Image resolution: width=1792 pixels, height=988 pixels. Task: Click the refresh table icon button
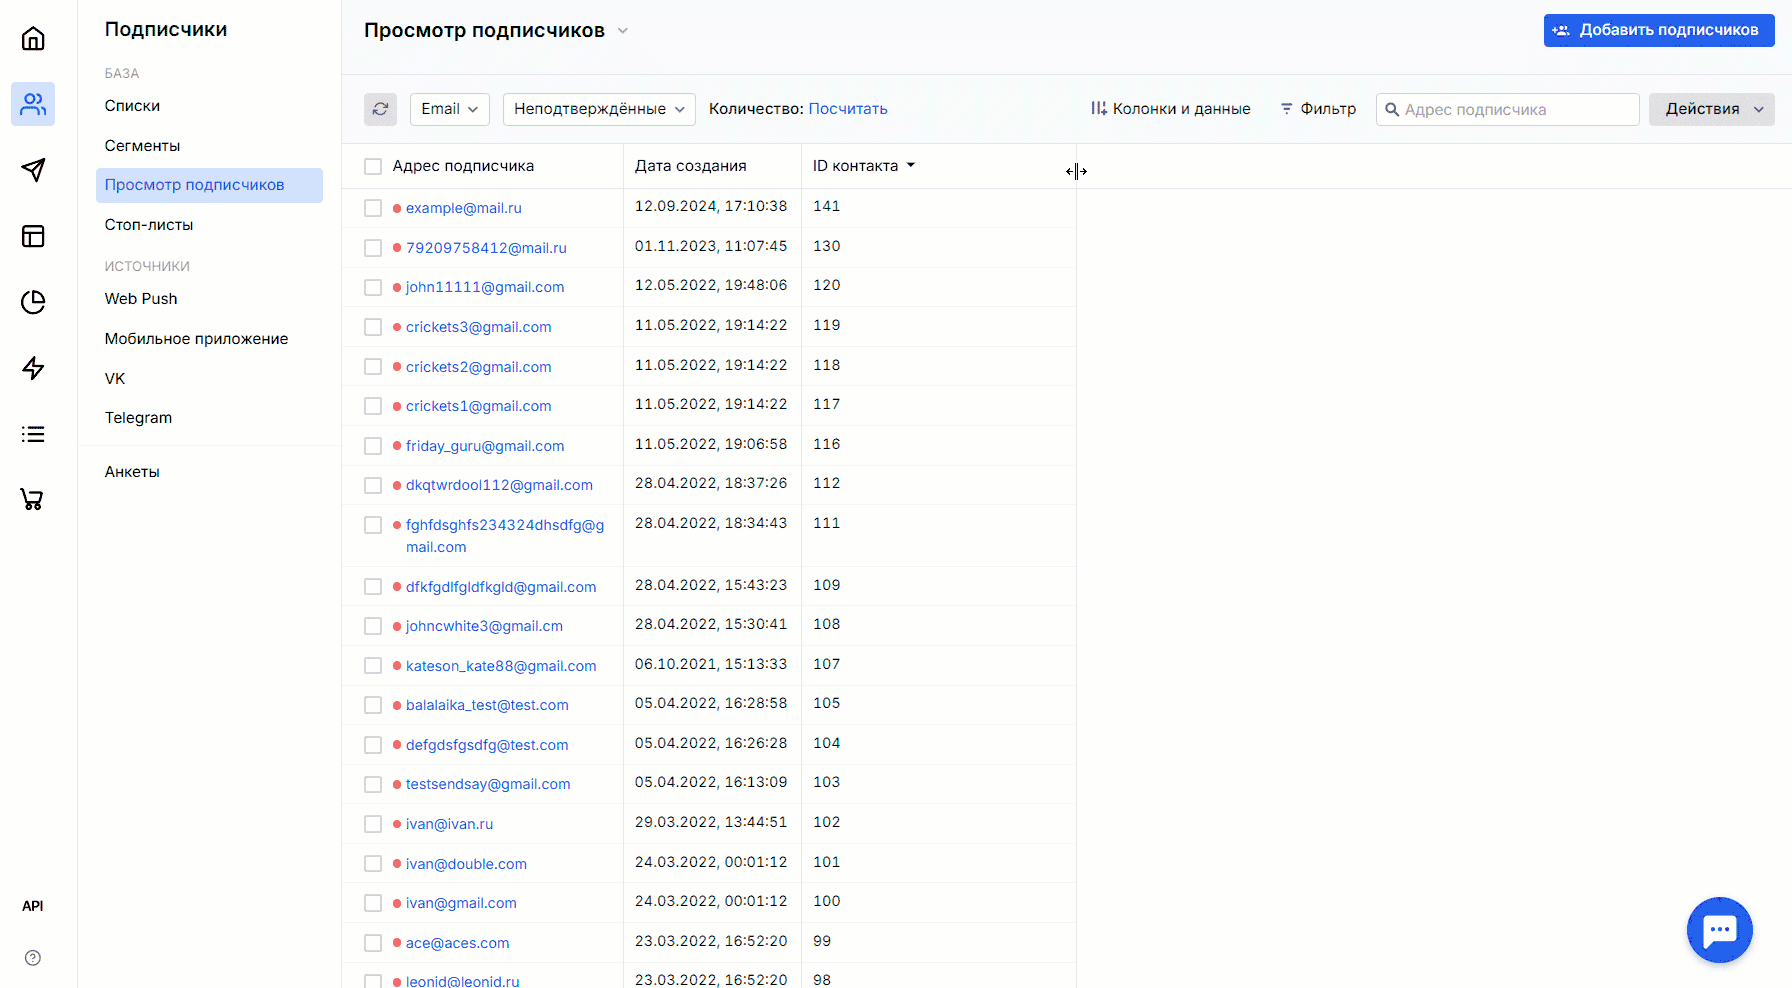[380, 109]
